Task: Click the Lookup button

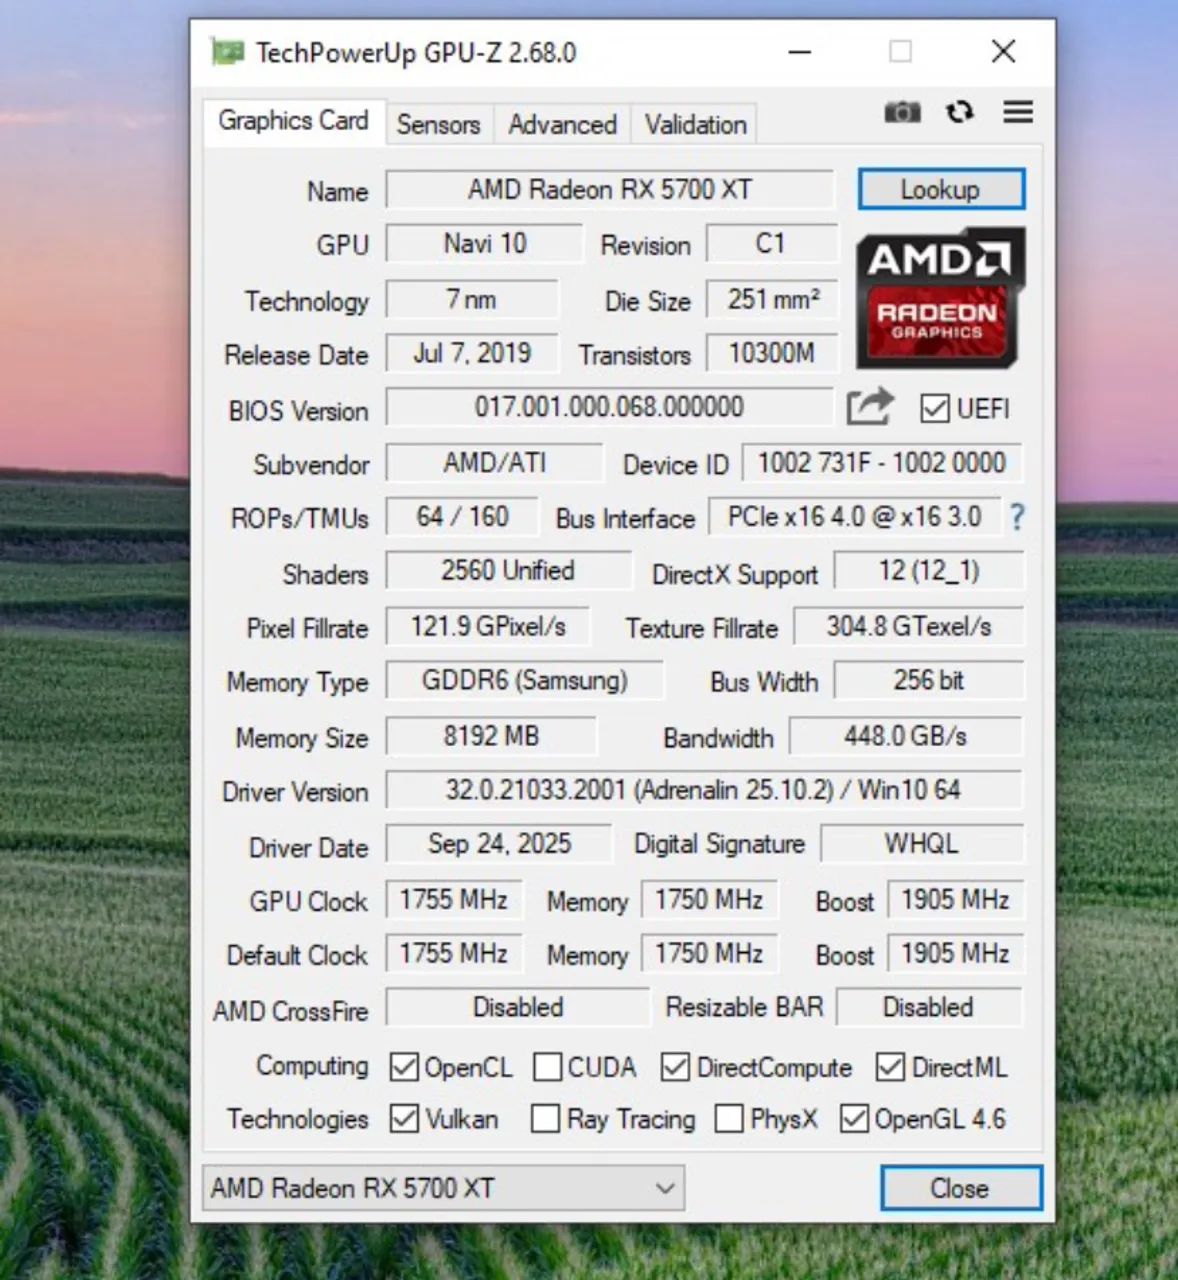Action: pos(941,189)
